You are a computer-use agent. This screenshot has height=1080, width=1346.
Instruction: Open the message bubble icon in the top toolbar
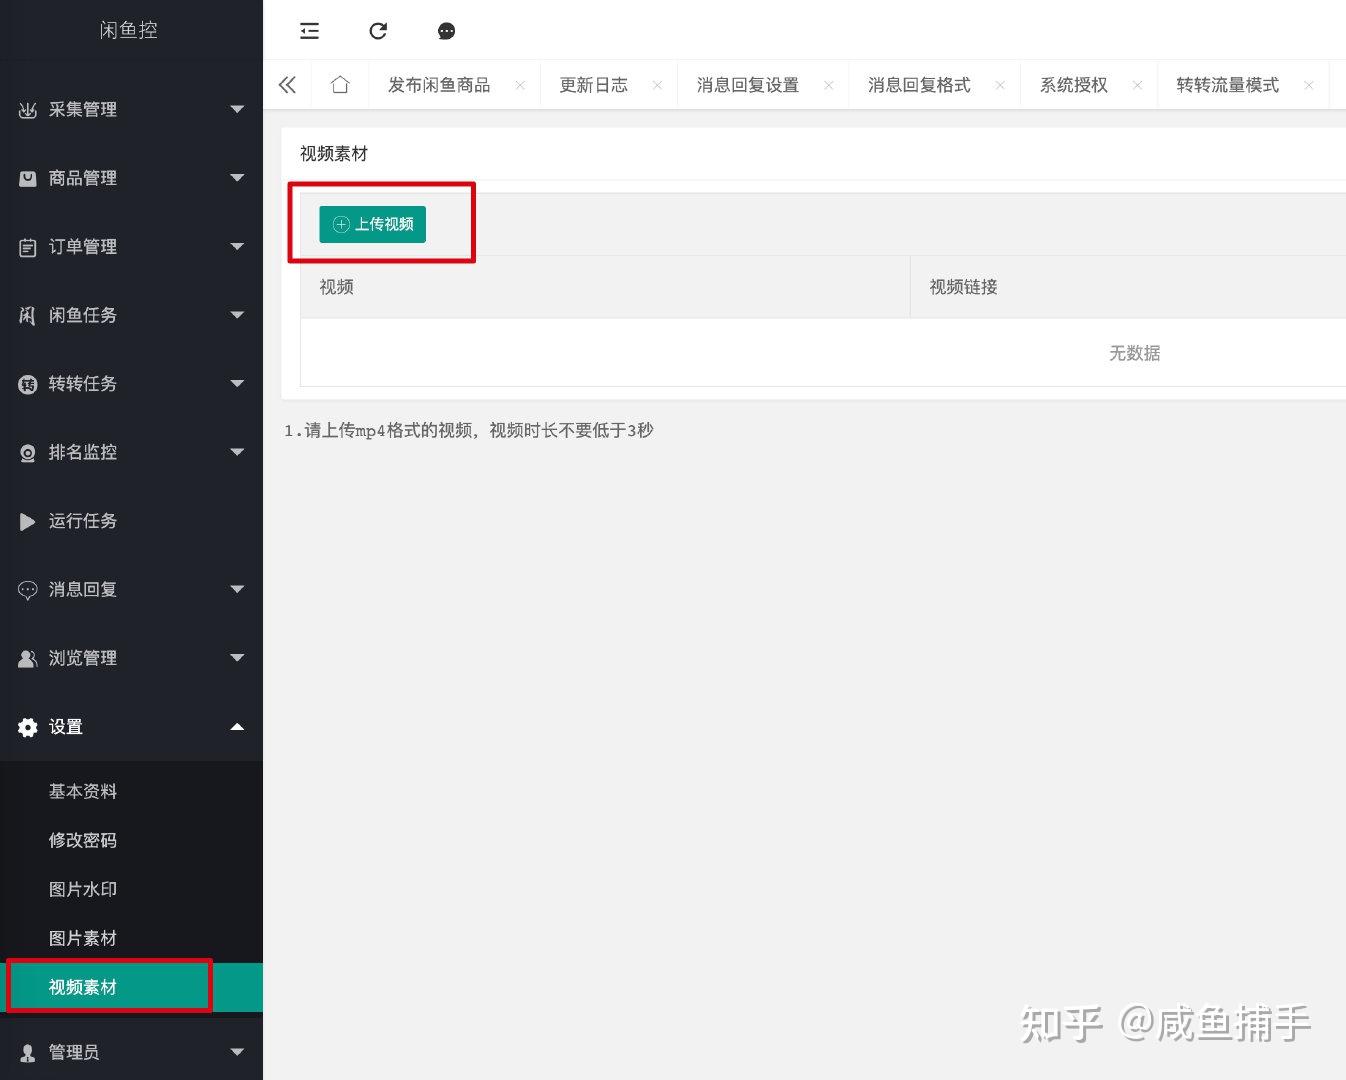pos(446,31)
